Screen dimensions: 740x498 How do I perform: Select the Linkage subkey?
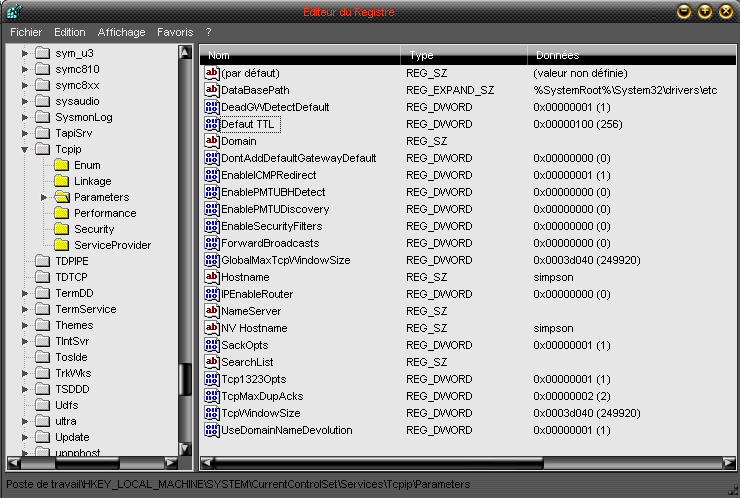tap(92, 181)
